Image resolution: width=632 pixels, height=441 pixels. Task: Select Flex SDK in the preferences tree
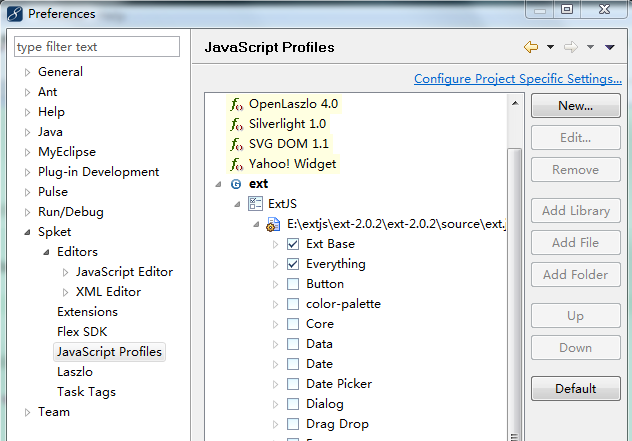(x=82, y=332)
